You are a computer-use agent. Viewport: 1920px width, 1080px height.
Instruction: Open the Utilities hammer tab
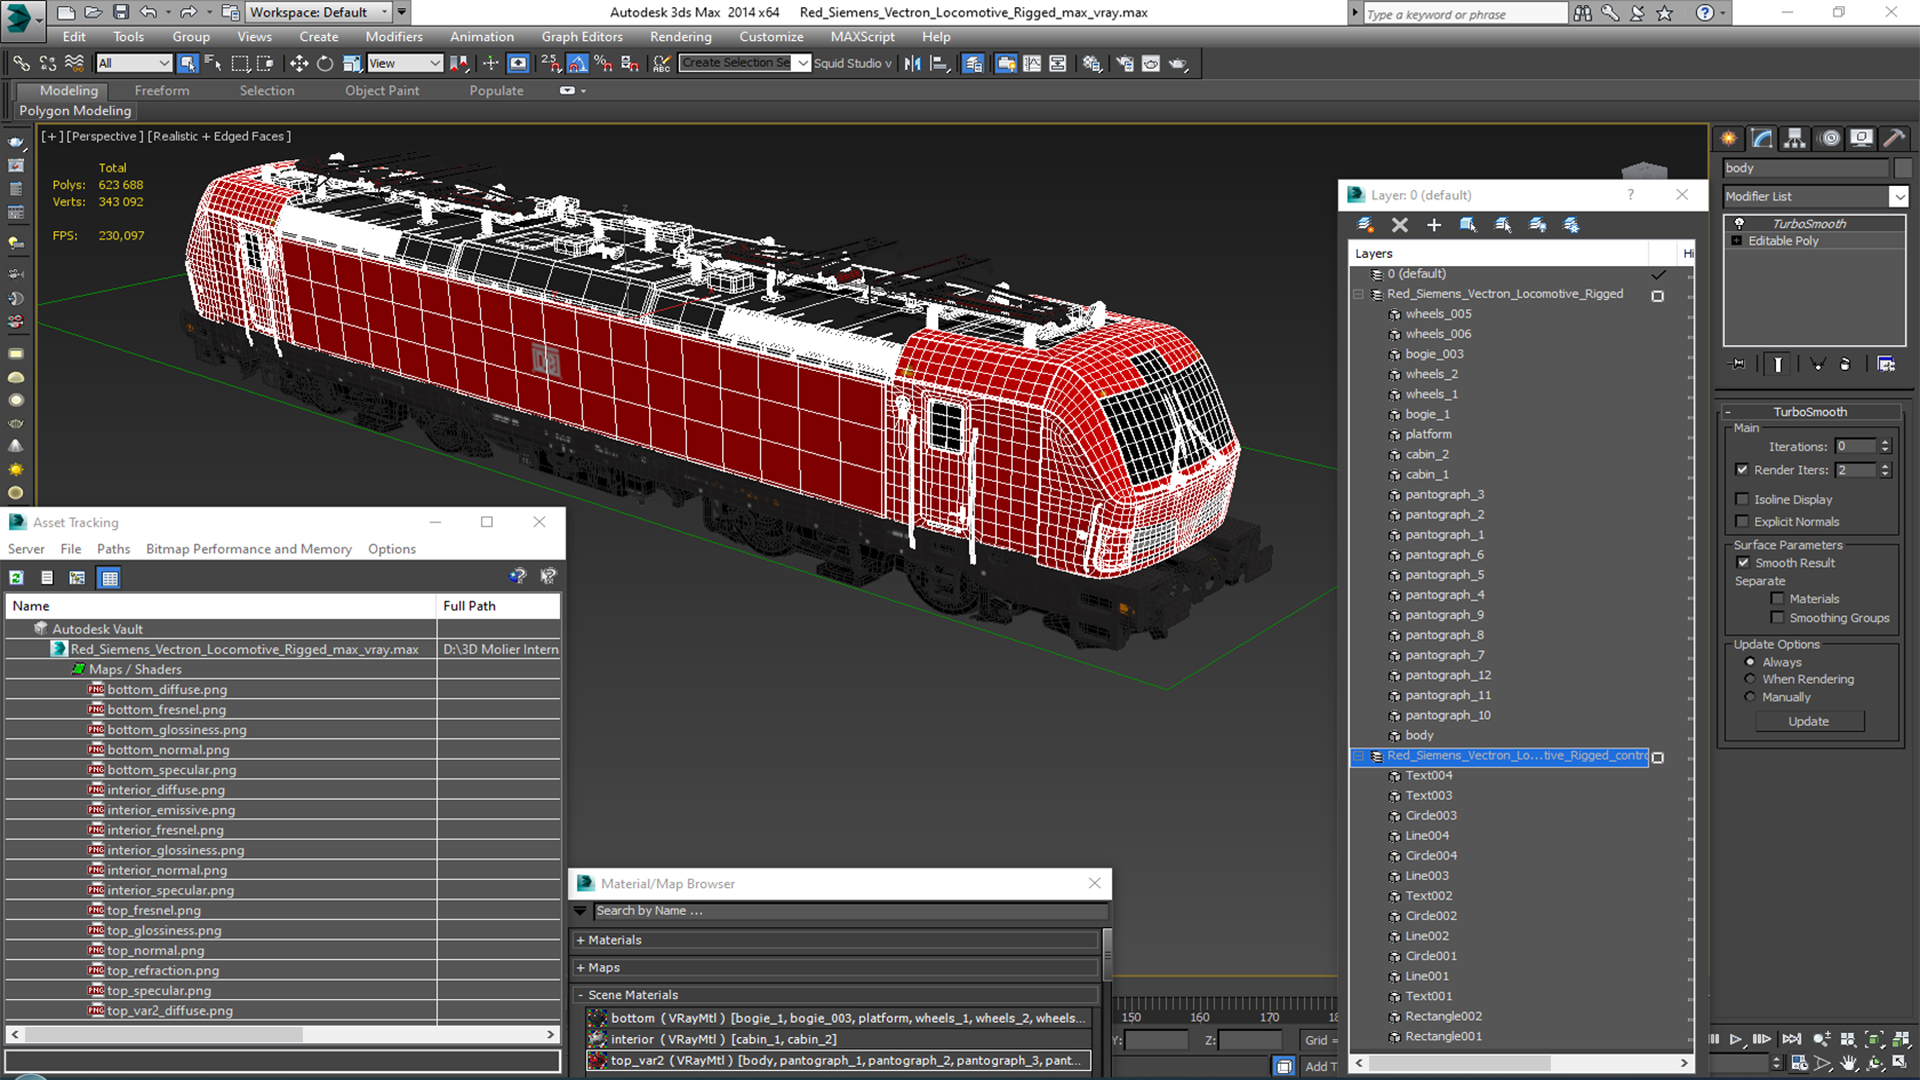[1894, 138]
